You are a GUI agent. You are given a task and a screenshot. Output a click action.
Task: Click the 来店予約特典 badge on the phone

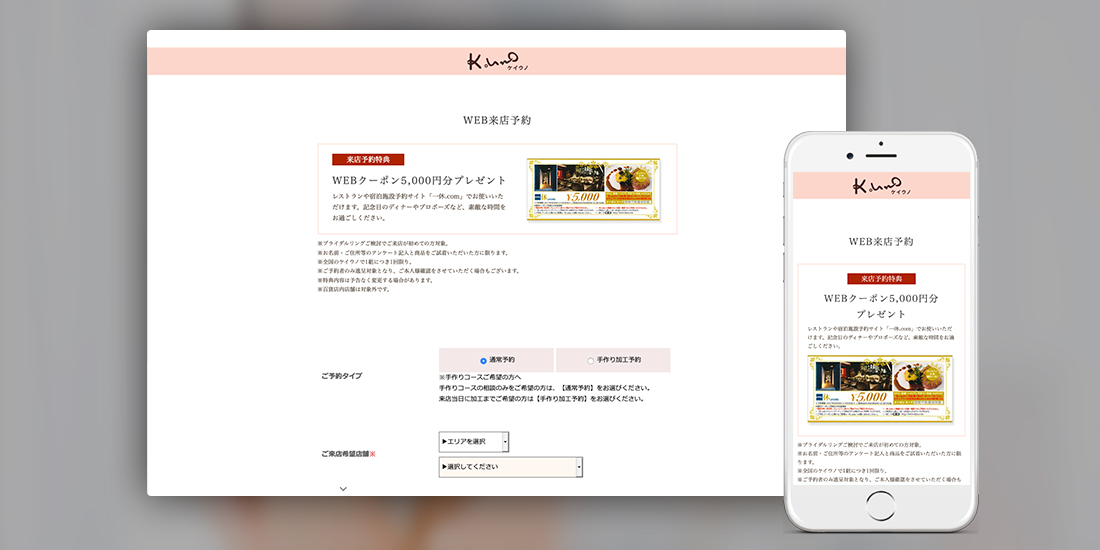(881, 279)
